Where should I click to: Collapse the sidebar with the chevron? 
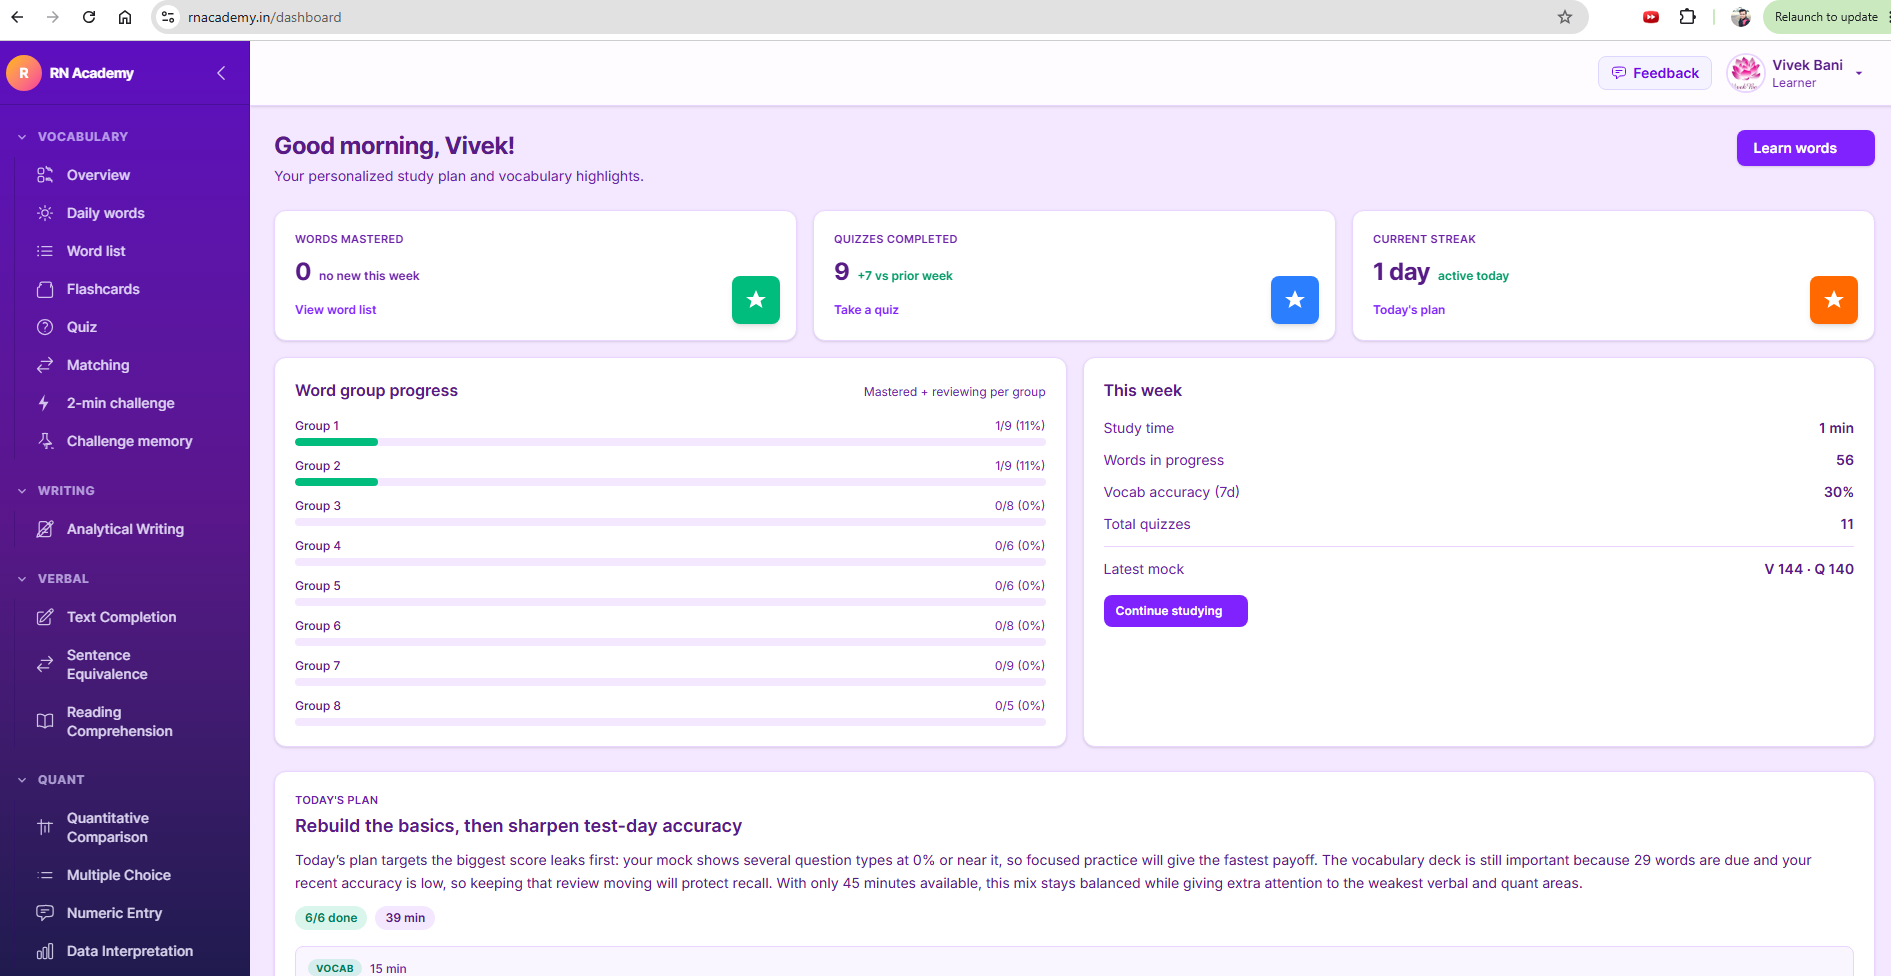click(221, 73)
